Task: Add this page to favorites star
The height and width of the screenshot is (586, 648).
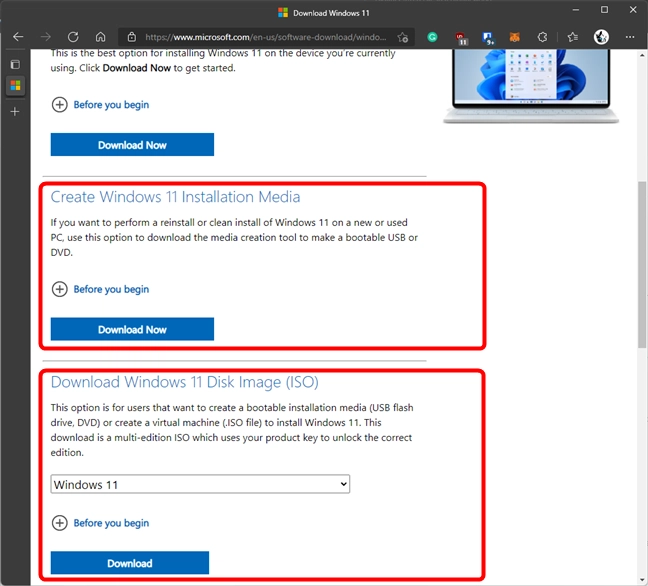Action: 403,38
